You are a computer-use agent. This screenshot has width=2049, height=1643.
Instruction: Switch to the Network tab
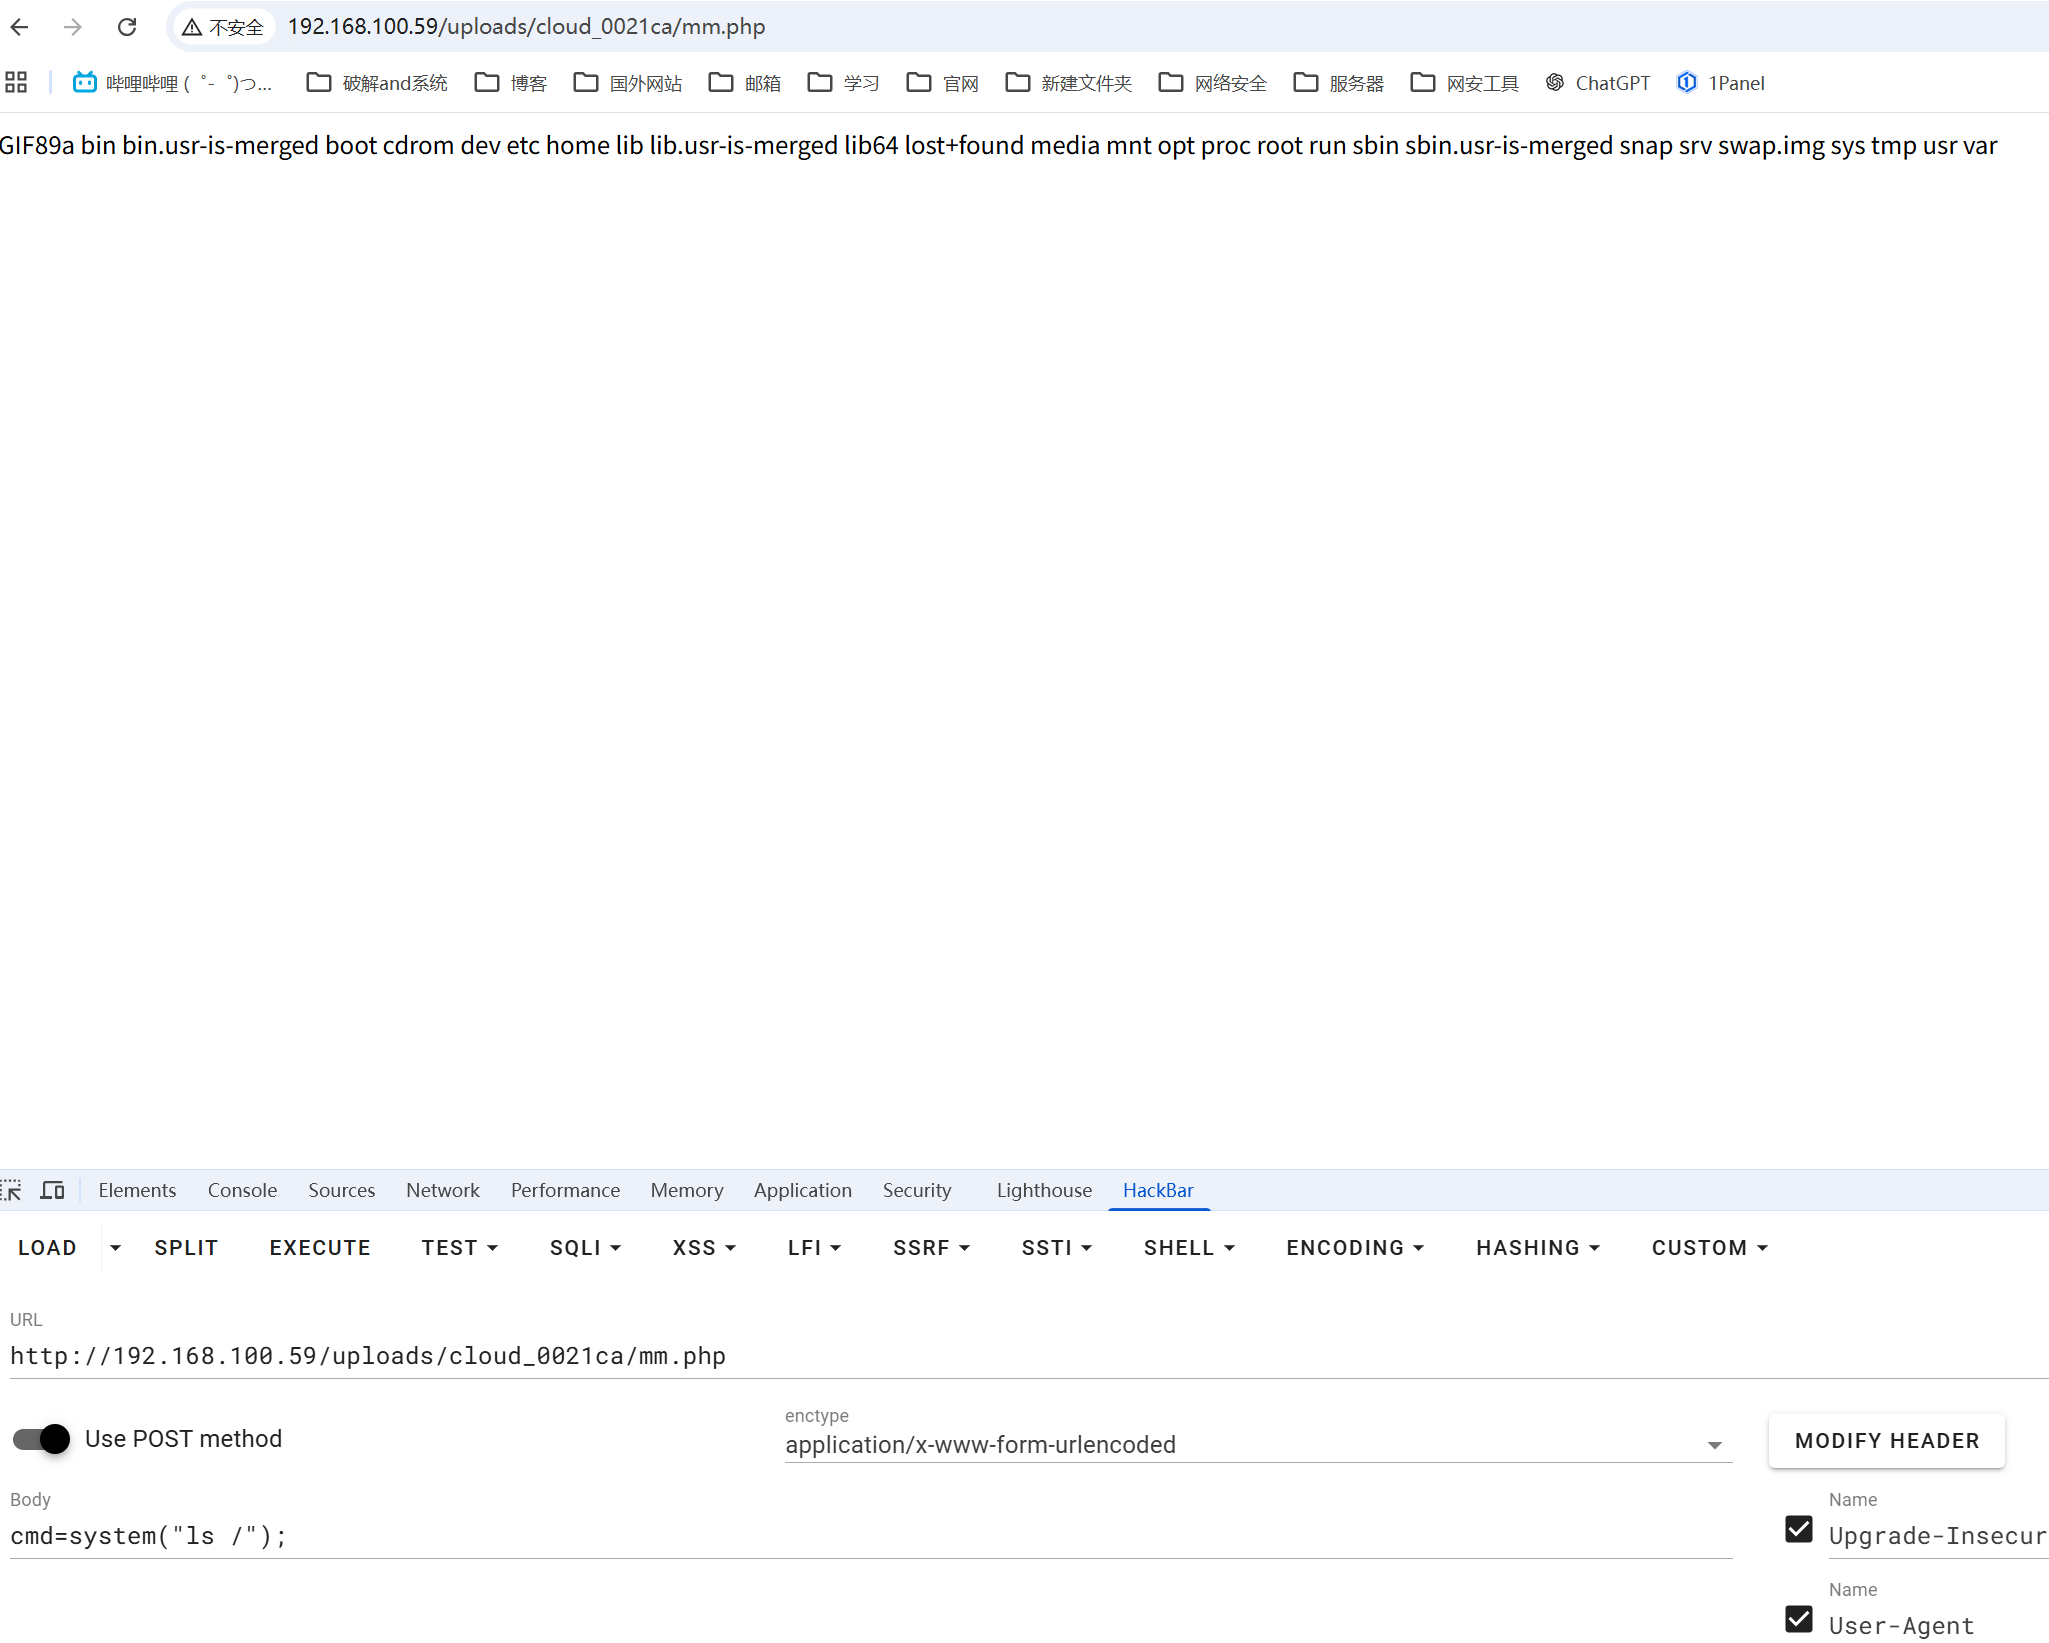pyautogui.click(x=442, y=1190)
